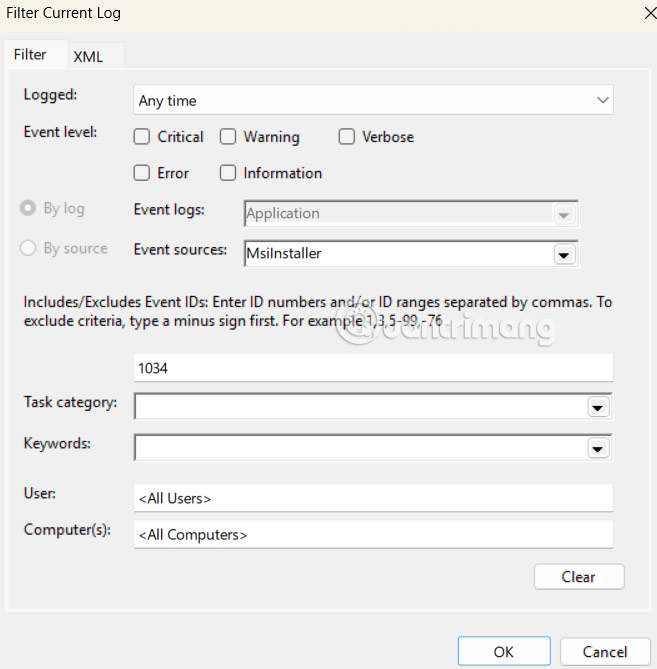Viewport: 657px width, 669px height.
Task: Tick the Verbose checkbox
Action: (346, 137)
